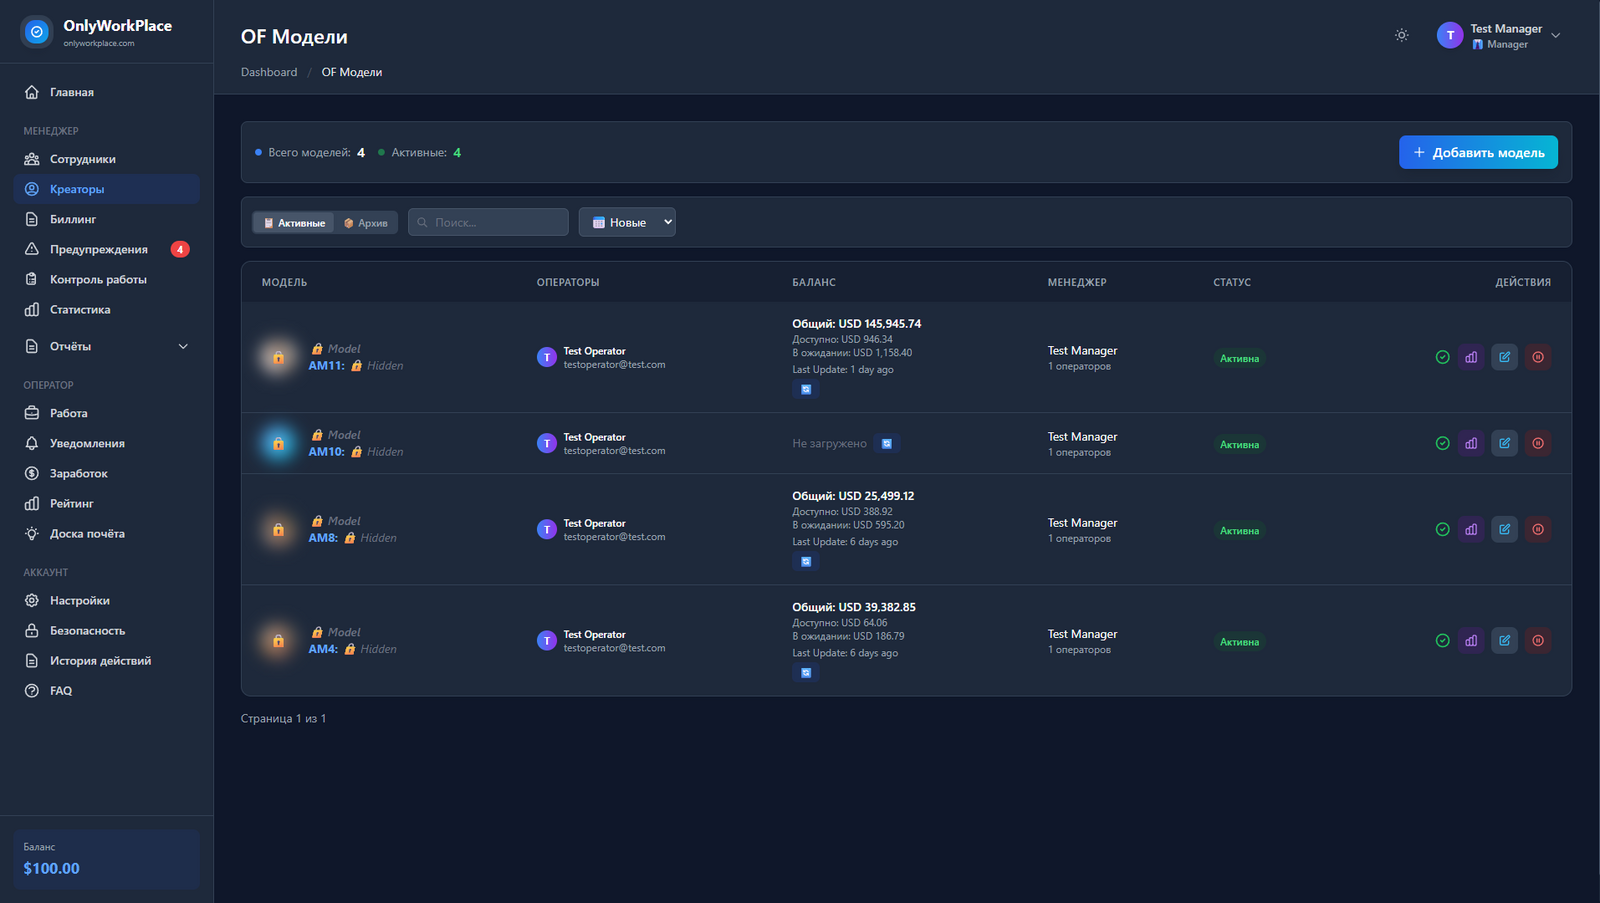Refresh balance icon under AM11 last update
The image size is (1600, 903).
(x=806, y=389)
